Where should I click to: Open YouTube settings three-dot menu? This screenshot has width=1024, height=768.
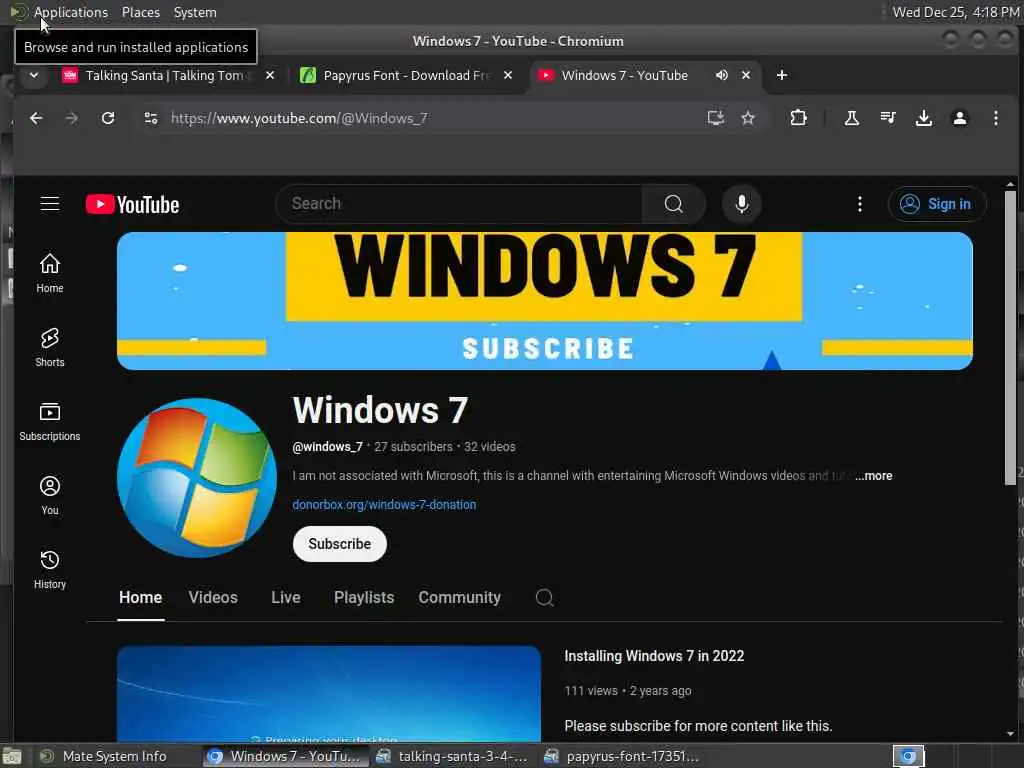point(859,204)
